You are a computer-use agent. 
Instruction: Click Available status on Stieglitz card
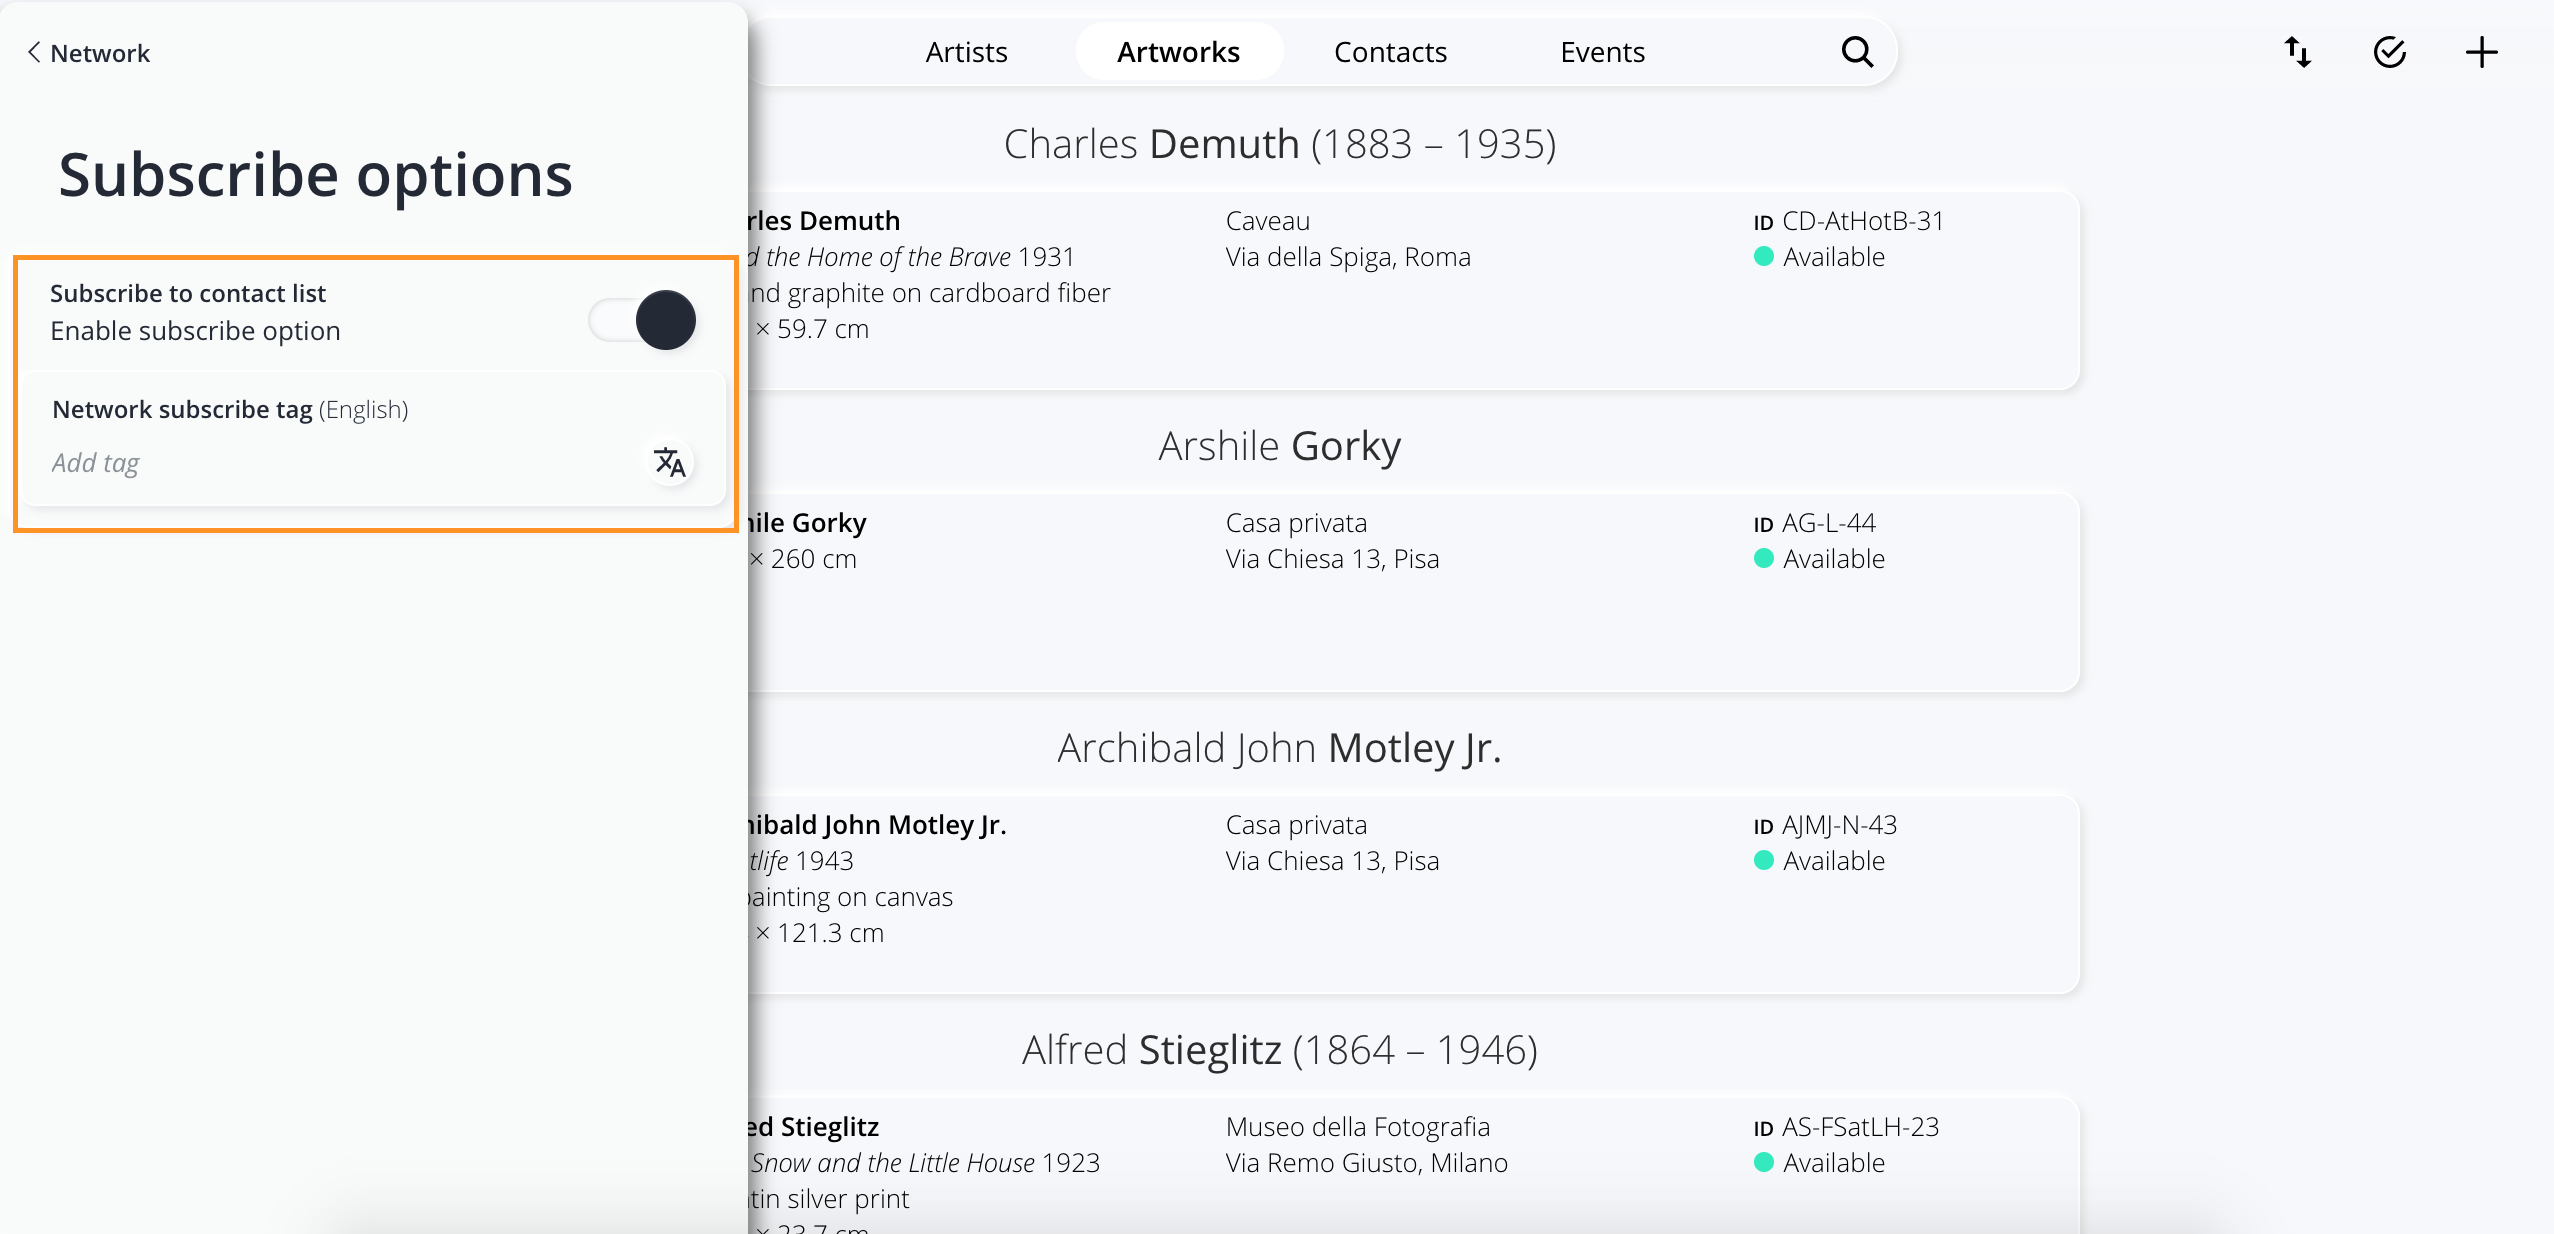pyautogui.click(x=1819, y=1163)
